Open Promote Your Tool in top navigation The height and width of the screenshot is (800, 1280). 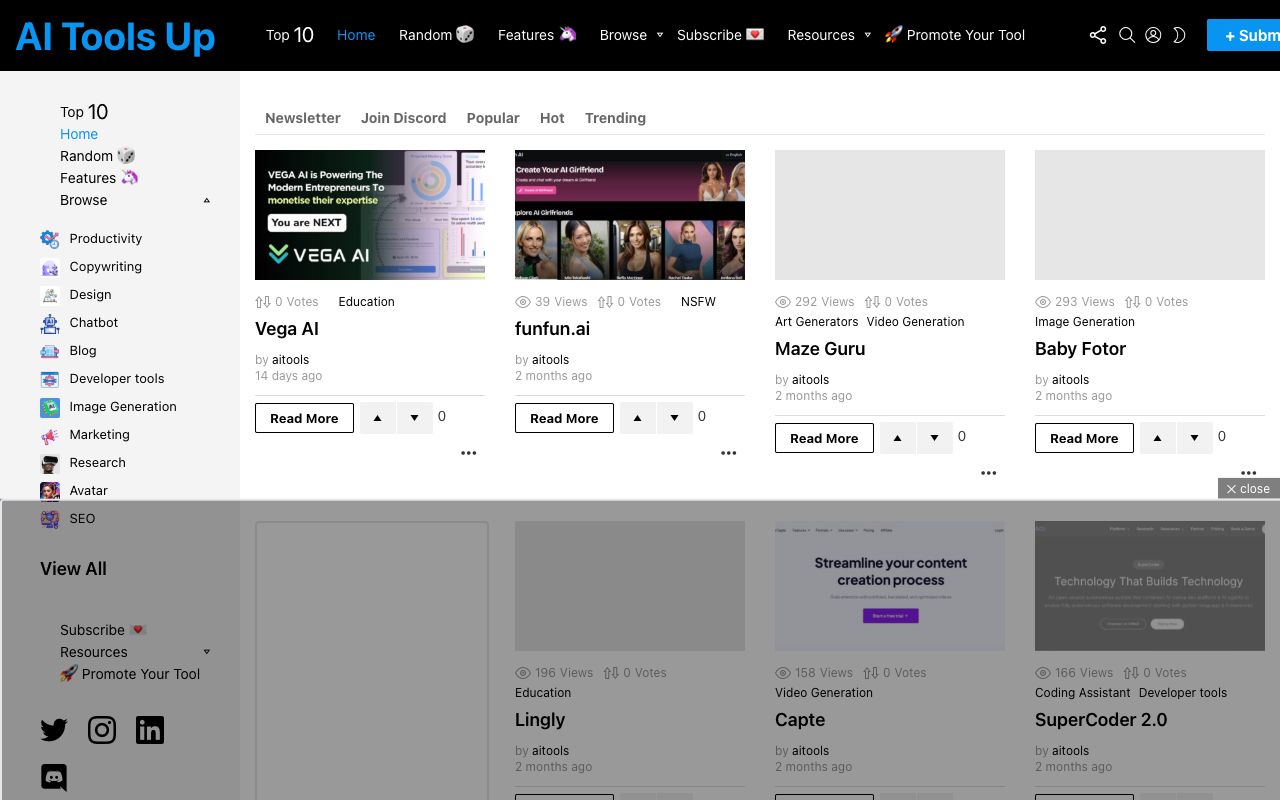[x=955, y=35]
